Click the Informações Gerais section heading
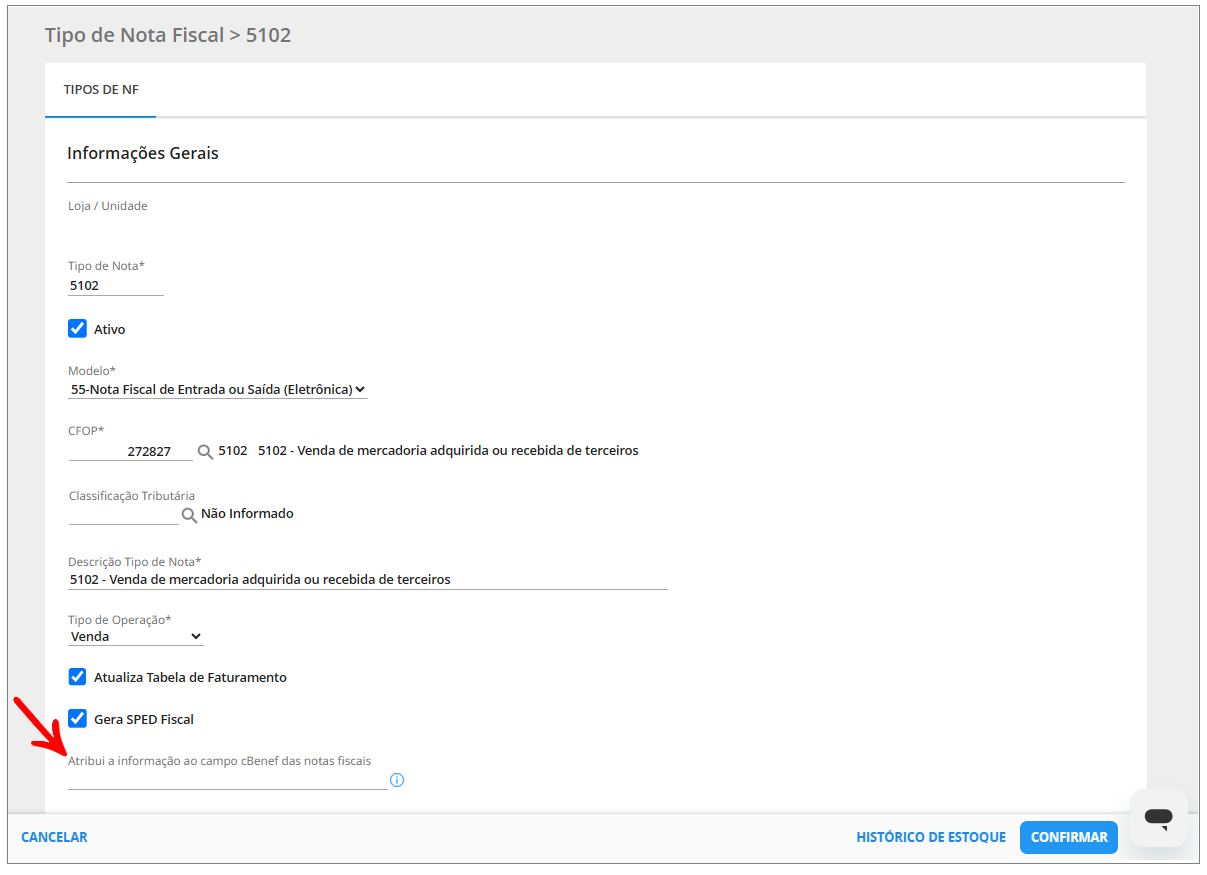This screenshot has width=1207, height=875. 143,153
